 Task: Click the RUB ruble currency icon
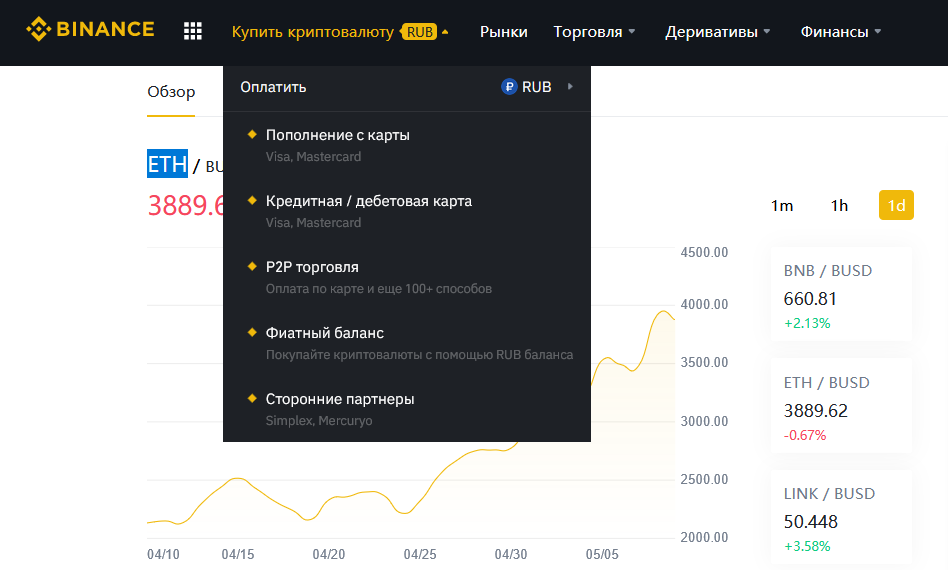click(509, 87)
